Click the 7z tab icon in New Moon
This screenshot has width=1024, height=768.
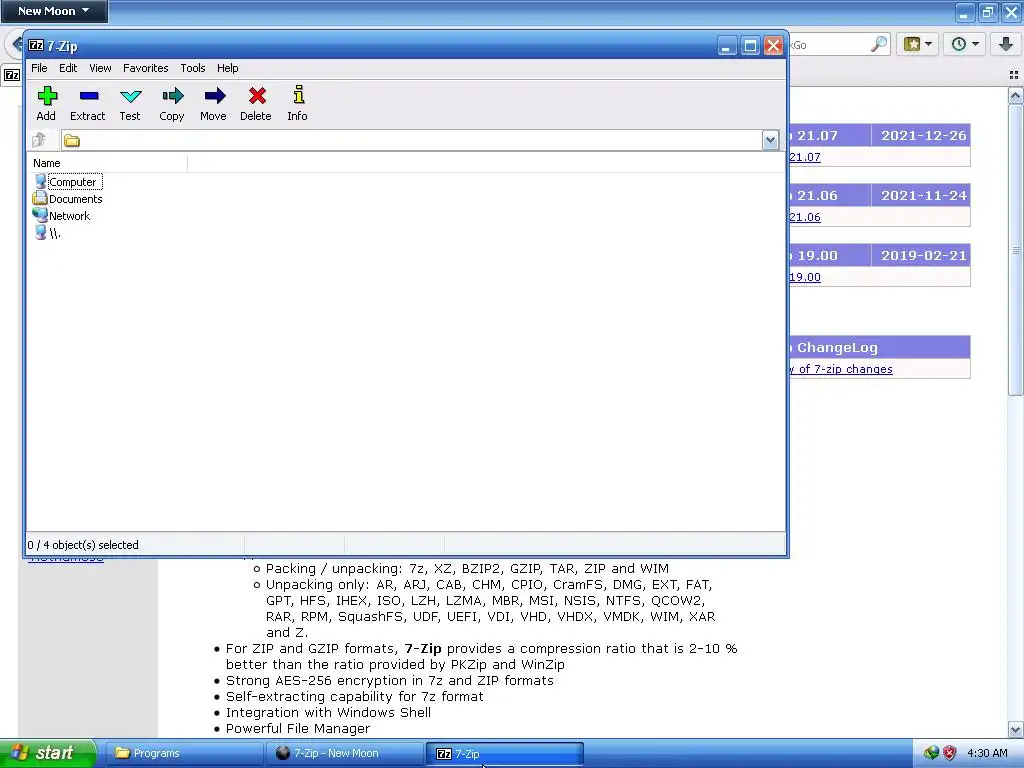coord(12,75)
